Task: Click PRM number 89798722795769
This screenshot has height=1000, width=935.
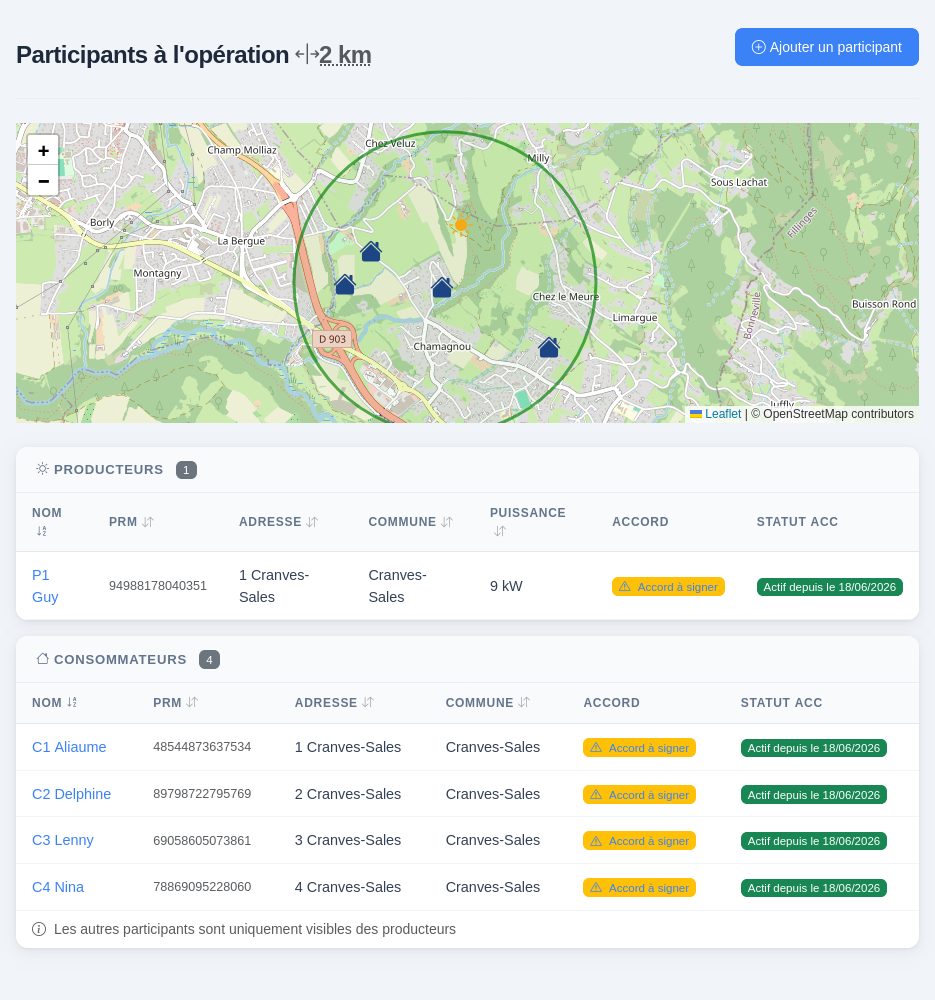Action: pyautogui.click(x=202, y=794)
